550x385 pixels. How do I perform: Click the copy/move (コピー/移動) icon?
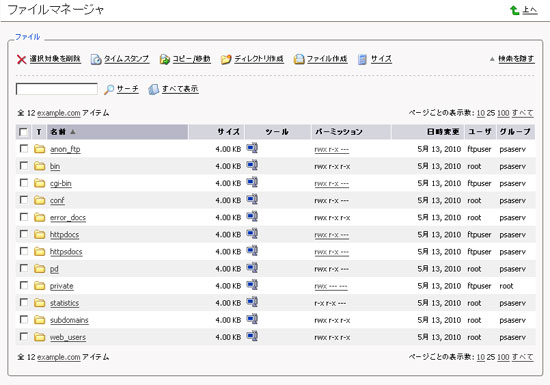tap(165, 59)
